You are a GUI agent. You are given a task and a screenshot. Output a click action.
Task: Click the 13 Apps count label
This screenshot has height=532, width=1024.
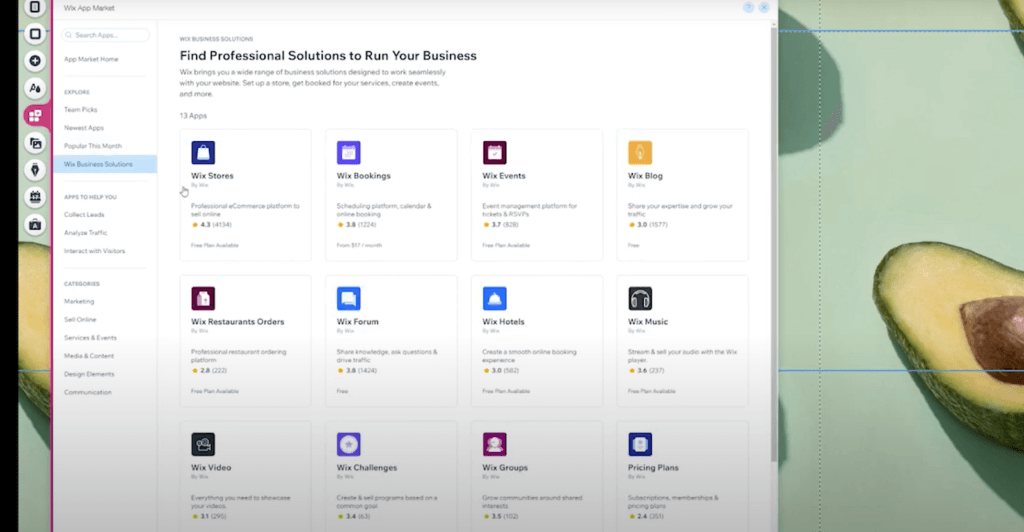193,116
